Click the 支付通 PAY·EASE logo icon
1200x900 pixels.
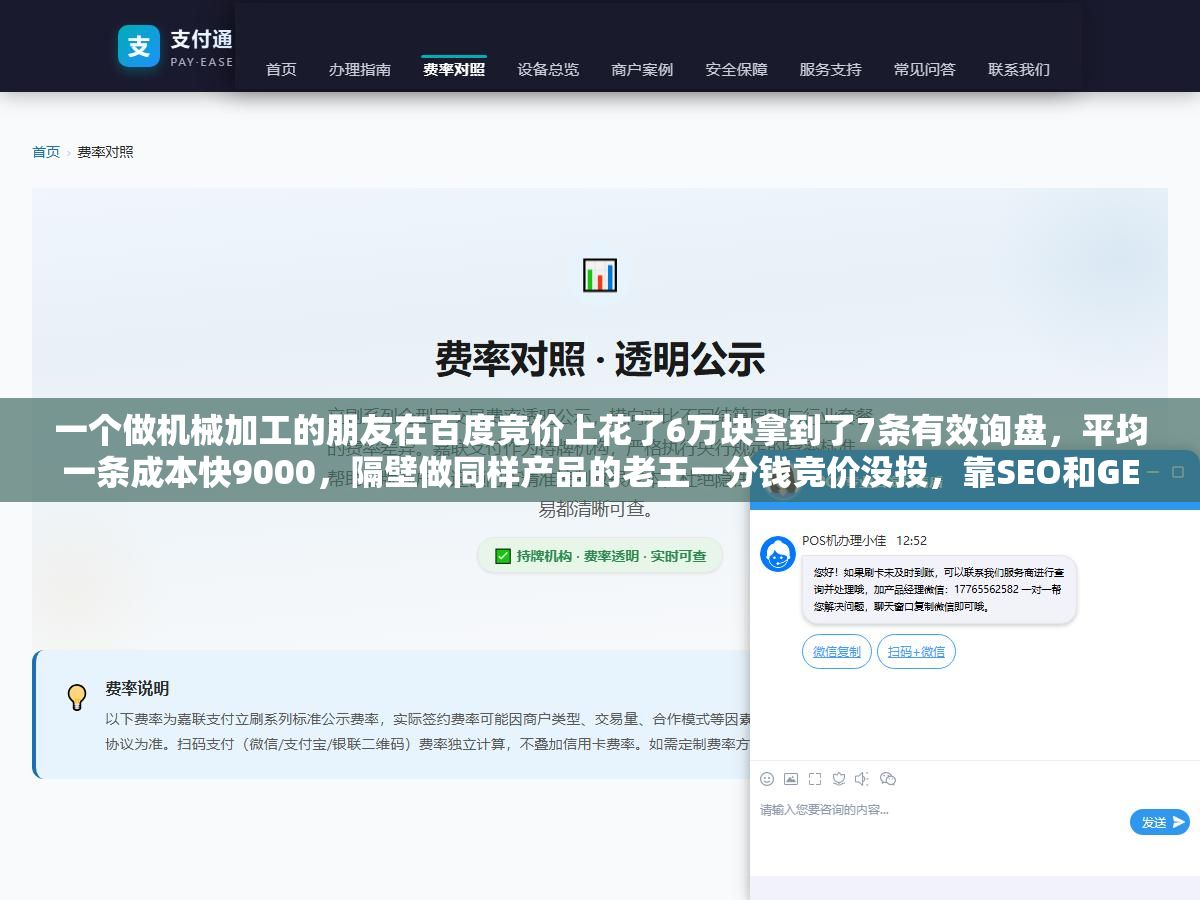pyautogui.click(x=139, y=46)
